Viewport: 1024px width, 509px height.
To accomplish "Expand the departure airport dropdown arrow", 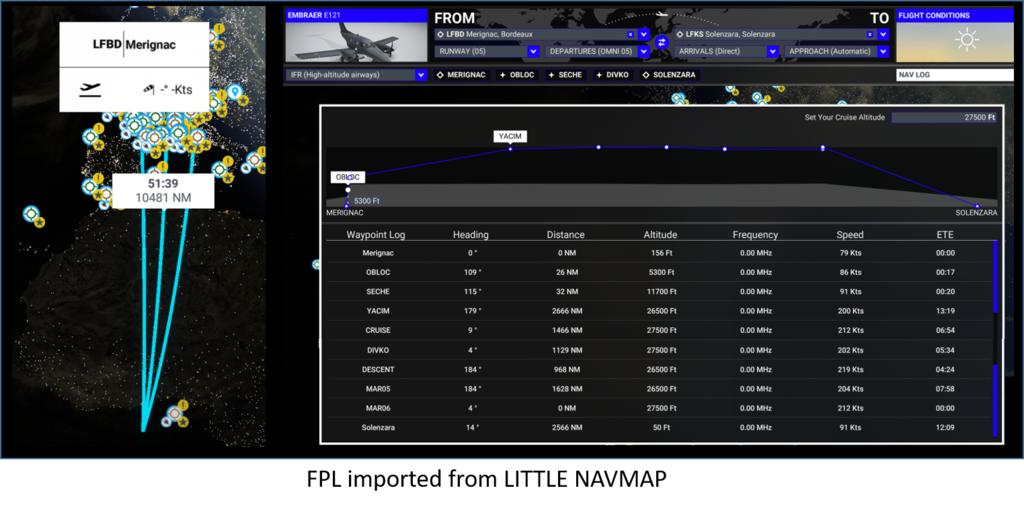I will pyautogui.click(x=644, y=34).
